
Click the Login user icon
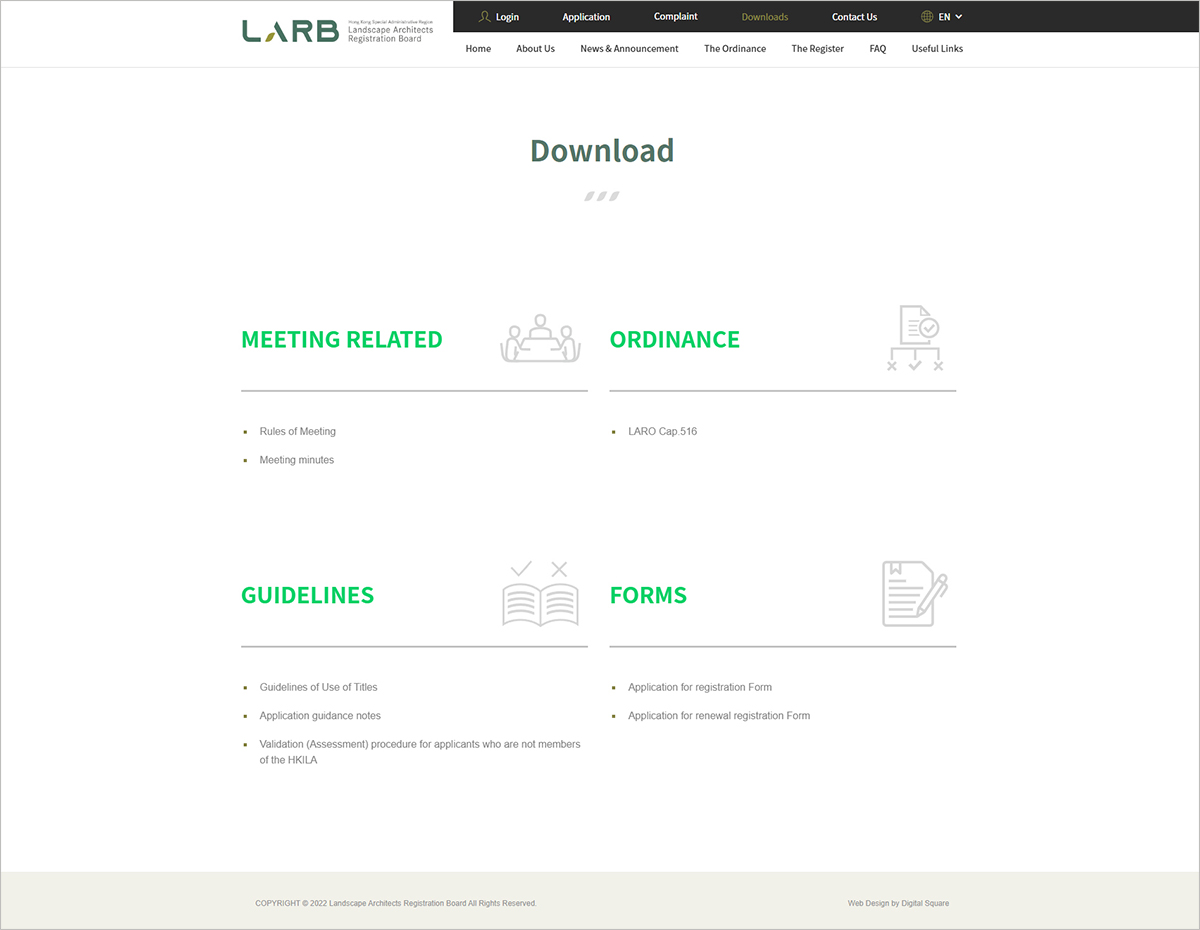(x=485, y=17)
